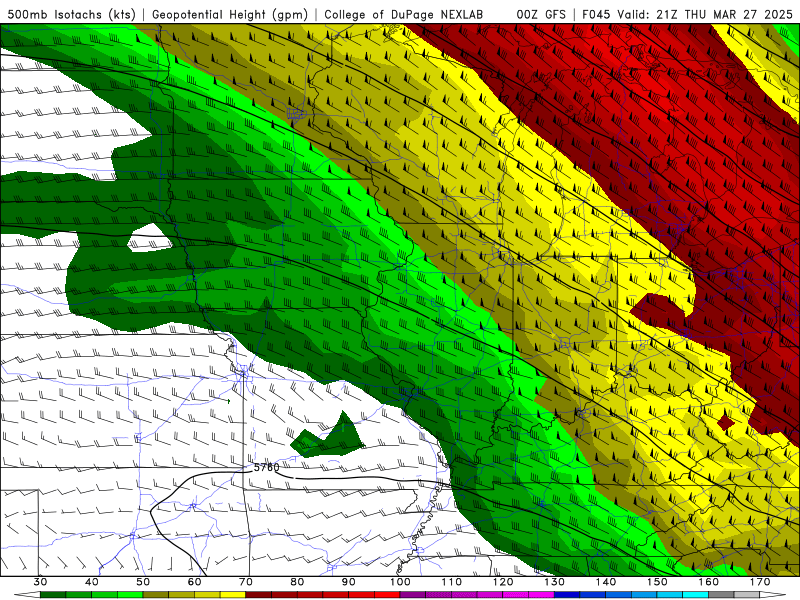Click the legend value 100
Image resolution: width=800 pixels, height=600 pixels.
401,582
